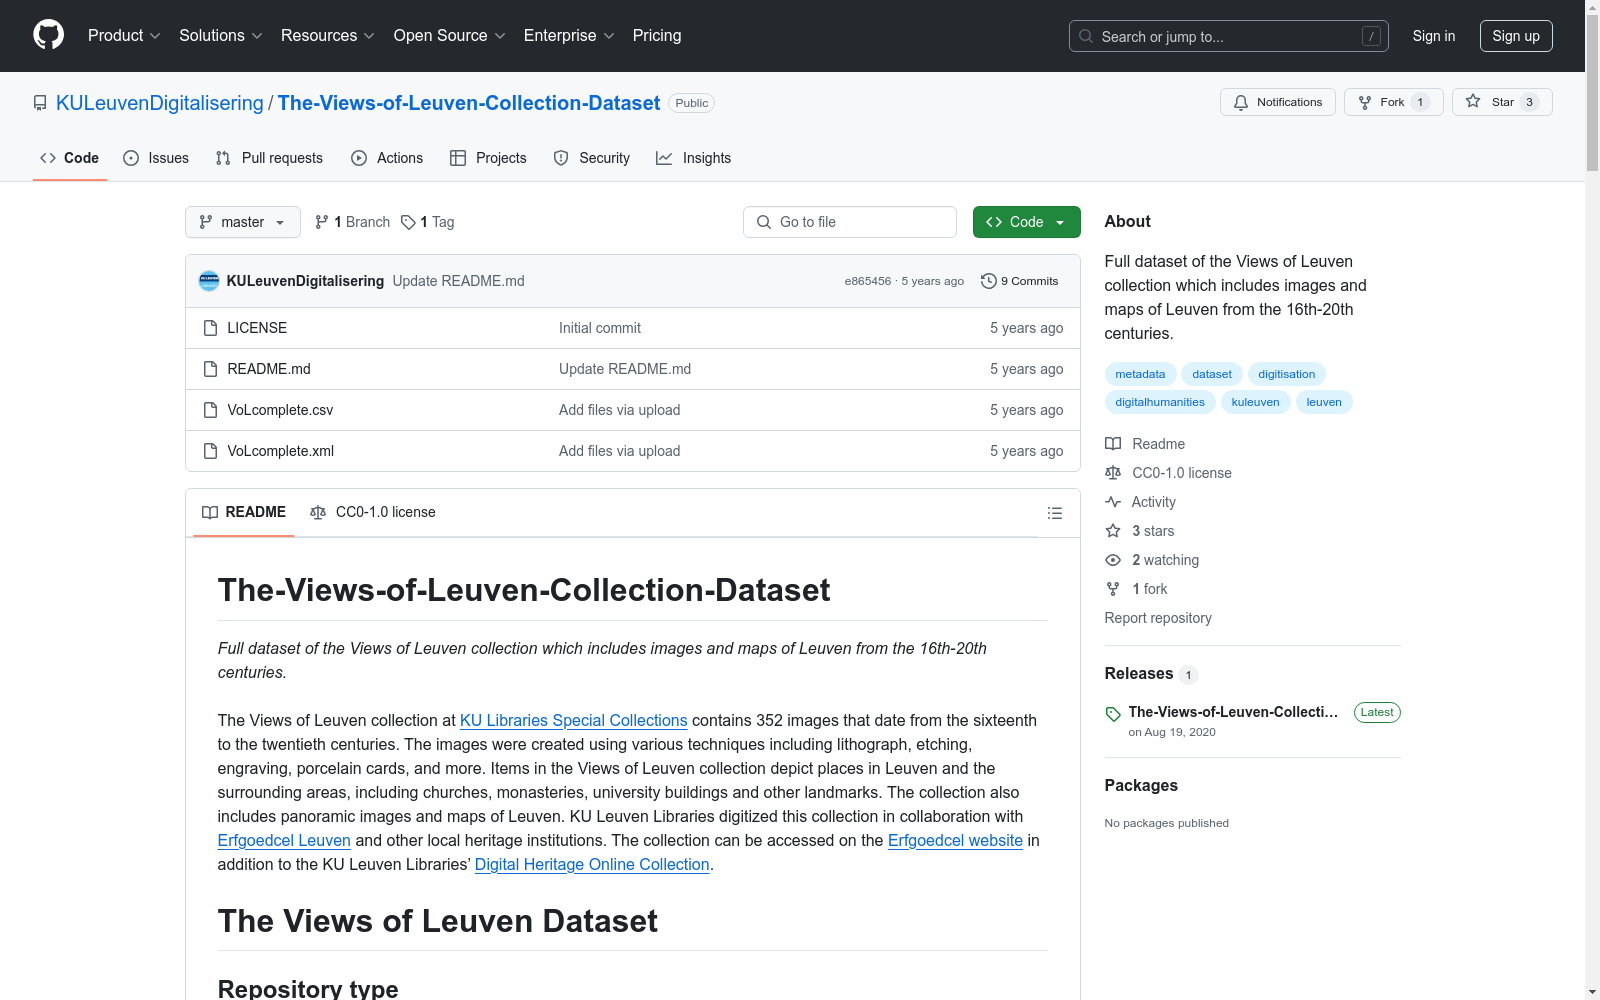1600x1000 pixels.
Task: Click the Sign up button
Action: 1516,36
